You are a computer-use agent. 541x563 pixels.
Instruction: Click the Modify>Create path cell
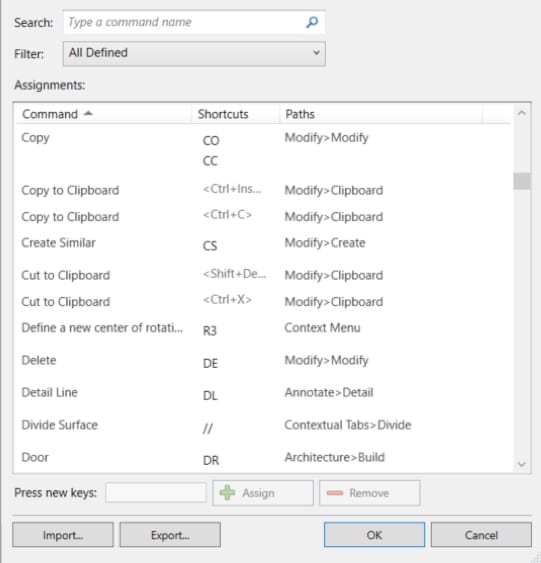(x=325, y=243)
